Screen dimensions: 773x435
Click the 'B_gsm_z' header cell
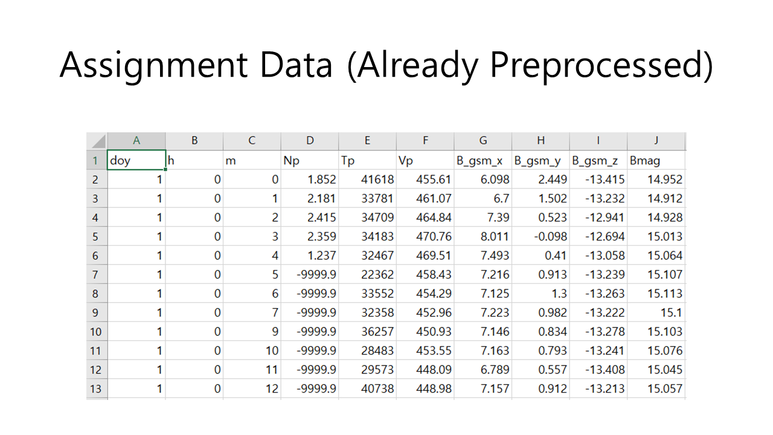(x=598, y=160)
